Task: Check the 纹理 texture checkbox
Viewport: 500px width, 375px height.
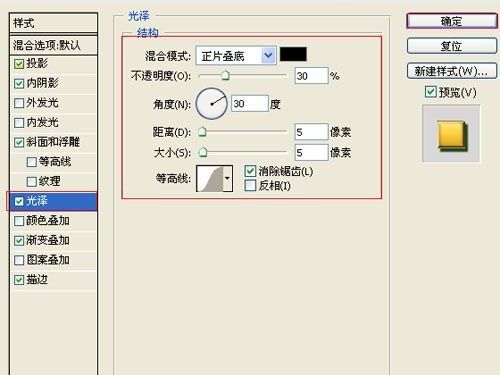Action: tap(31, 181)
